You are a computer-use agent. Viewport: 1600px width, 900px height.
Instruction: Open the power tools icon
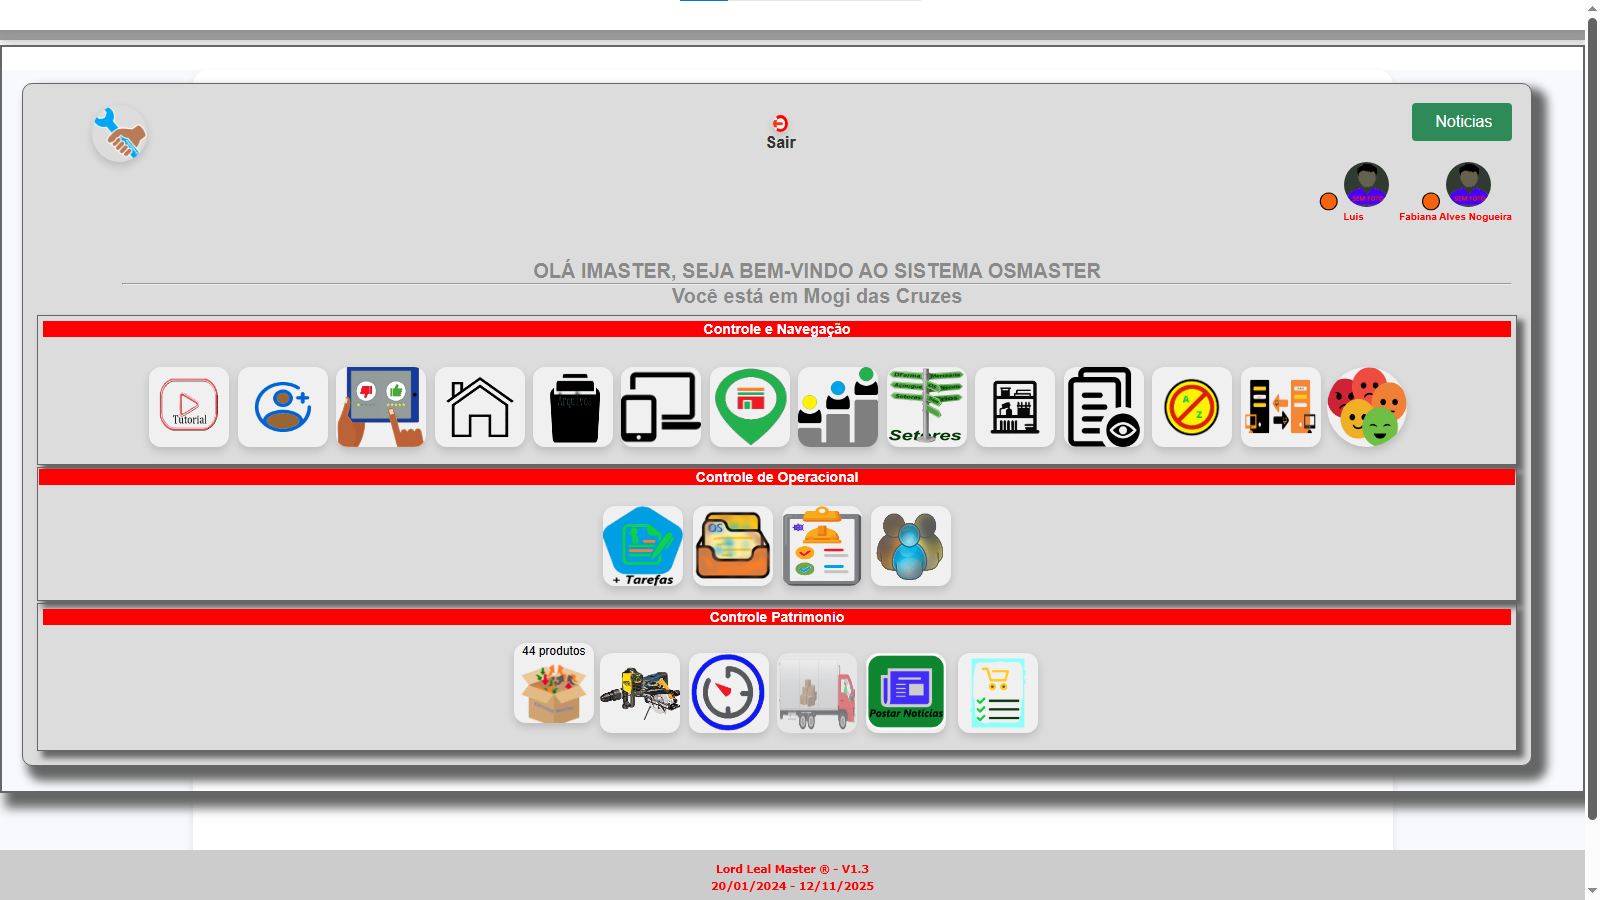click(x=640, y=693)
